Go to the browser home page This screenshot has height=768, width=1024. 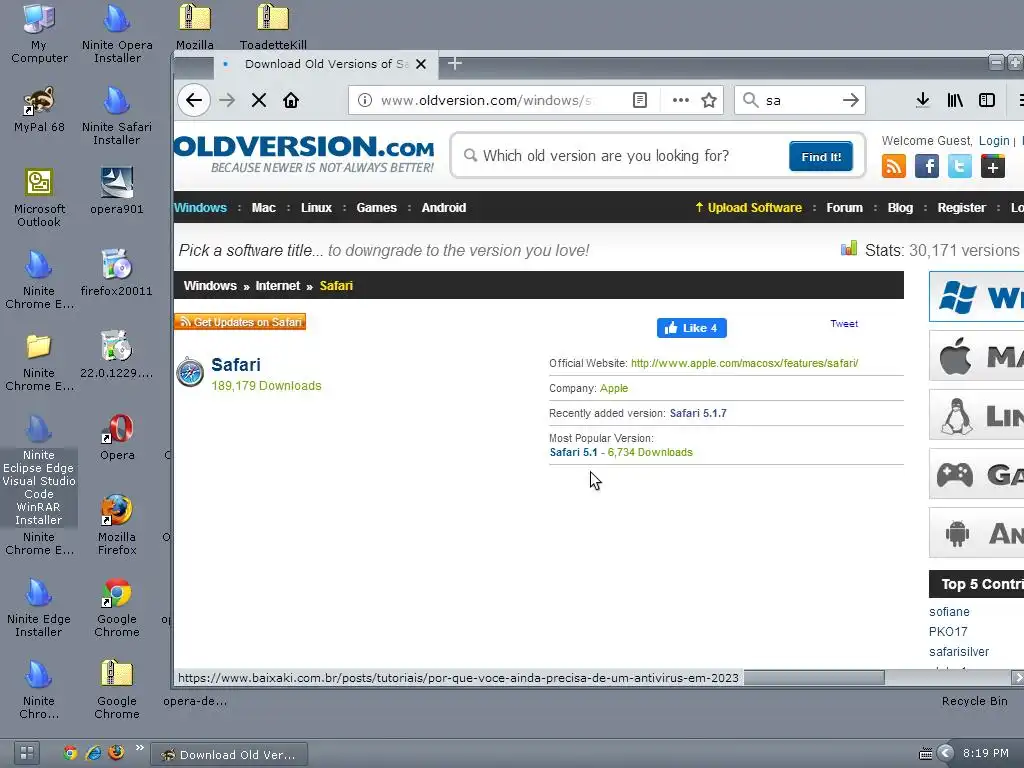coord(291,100)
